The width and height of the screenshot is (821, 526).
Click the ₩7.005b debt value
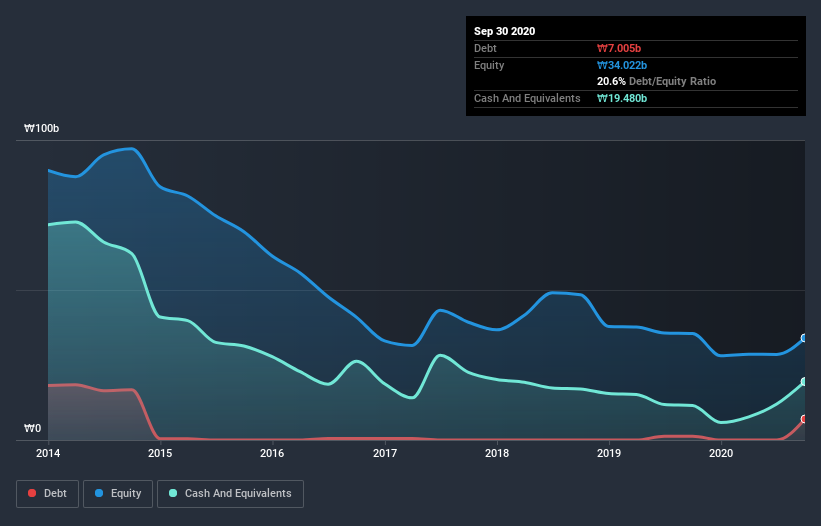pyautogui.click(x=619, y=48)
